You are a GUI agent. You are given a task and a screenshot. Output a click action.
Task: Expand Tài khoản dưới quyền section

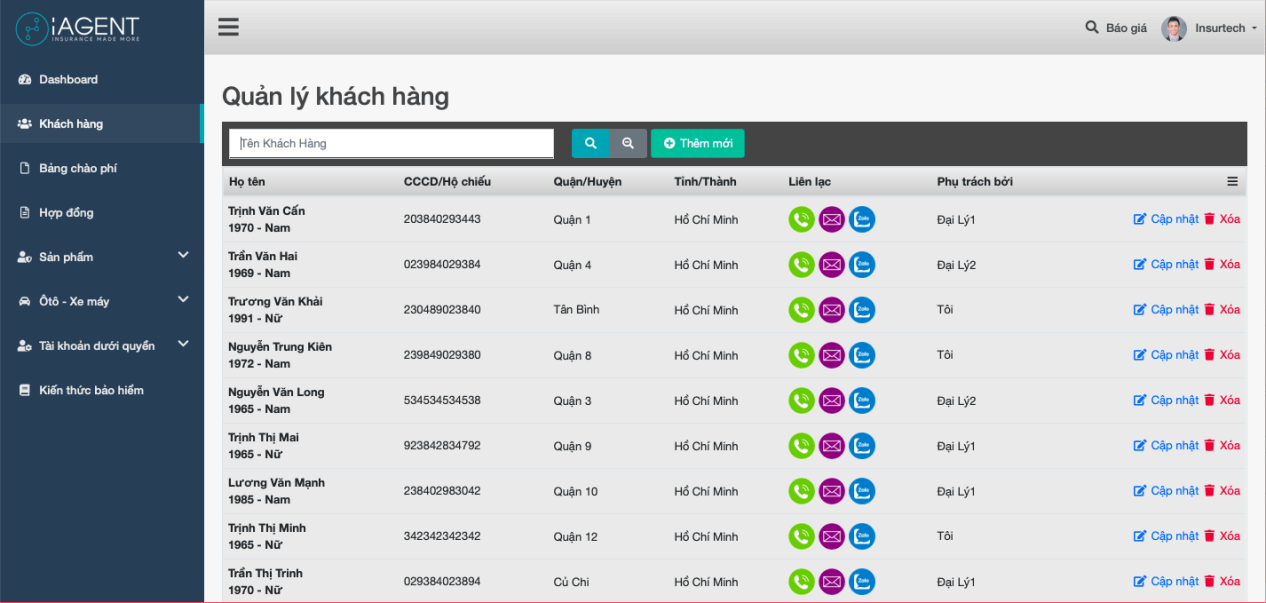183,345
